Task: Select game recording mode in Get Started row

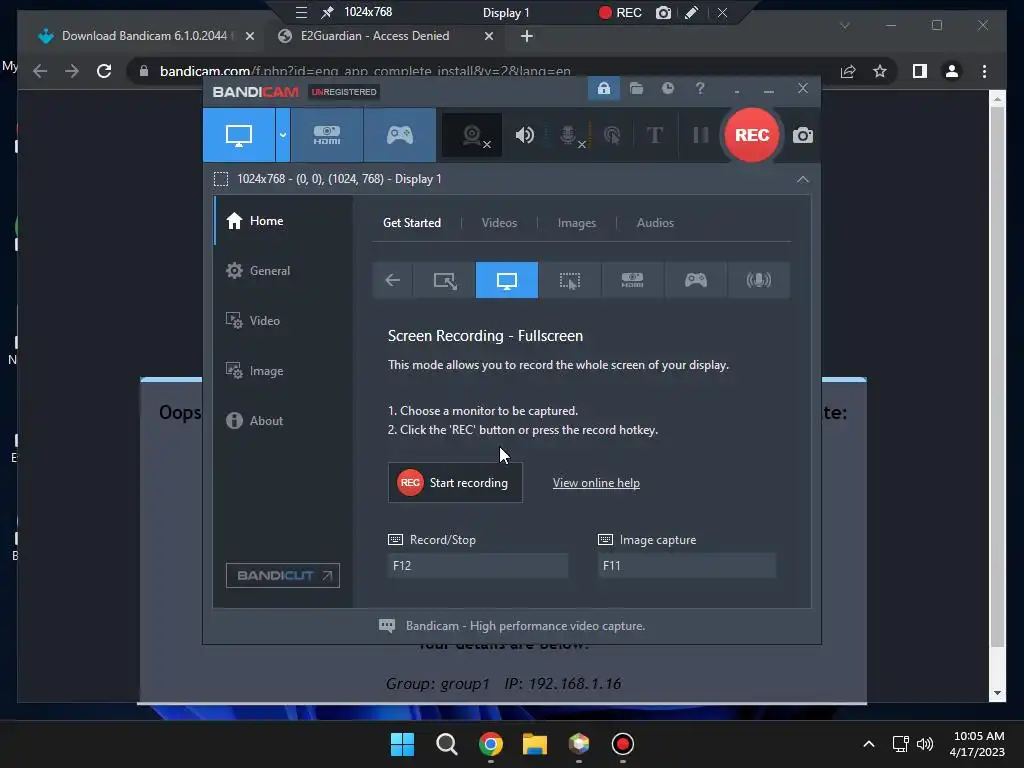Action: (696, 280)
